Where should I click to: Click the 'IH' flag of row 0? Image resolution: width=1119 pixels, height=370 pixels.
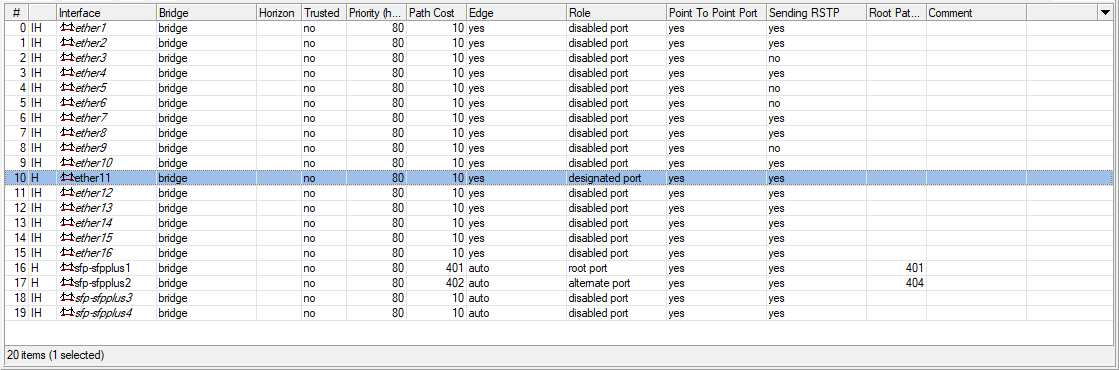(37, 28)
